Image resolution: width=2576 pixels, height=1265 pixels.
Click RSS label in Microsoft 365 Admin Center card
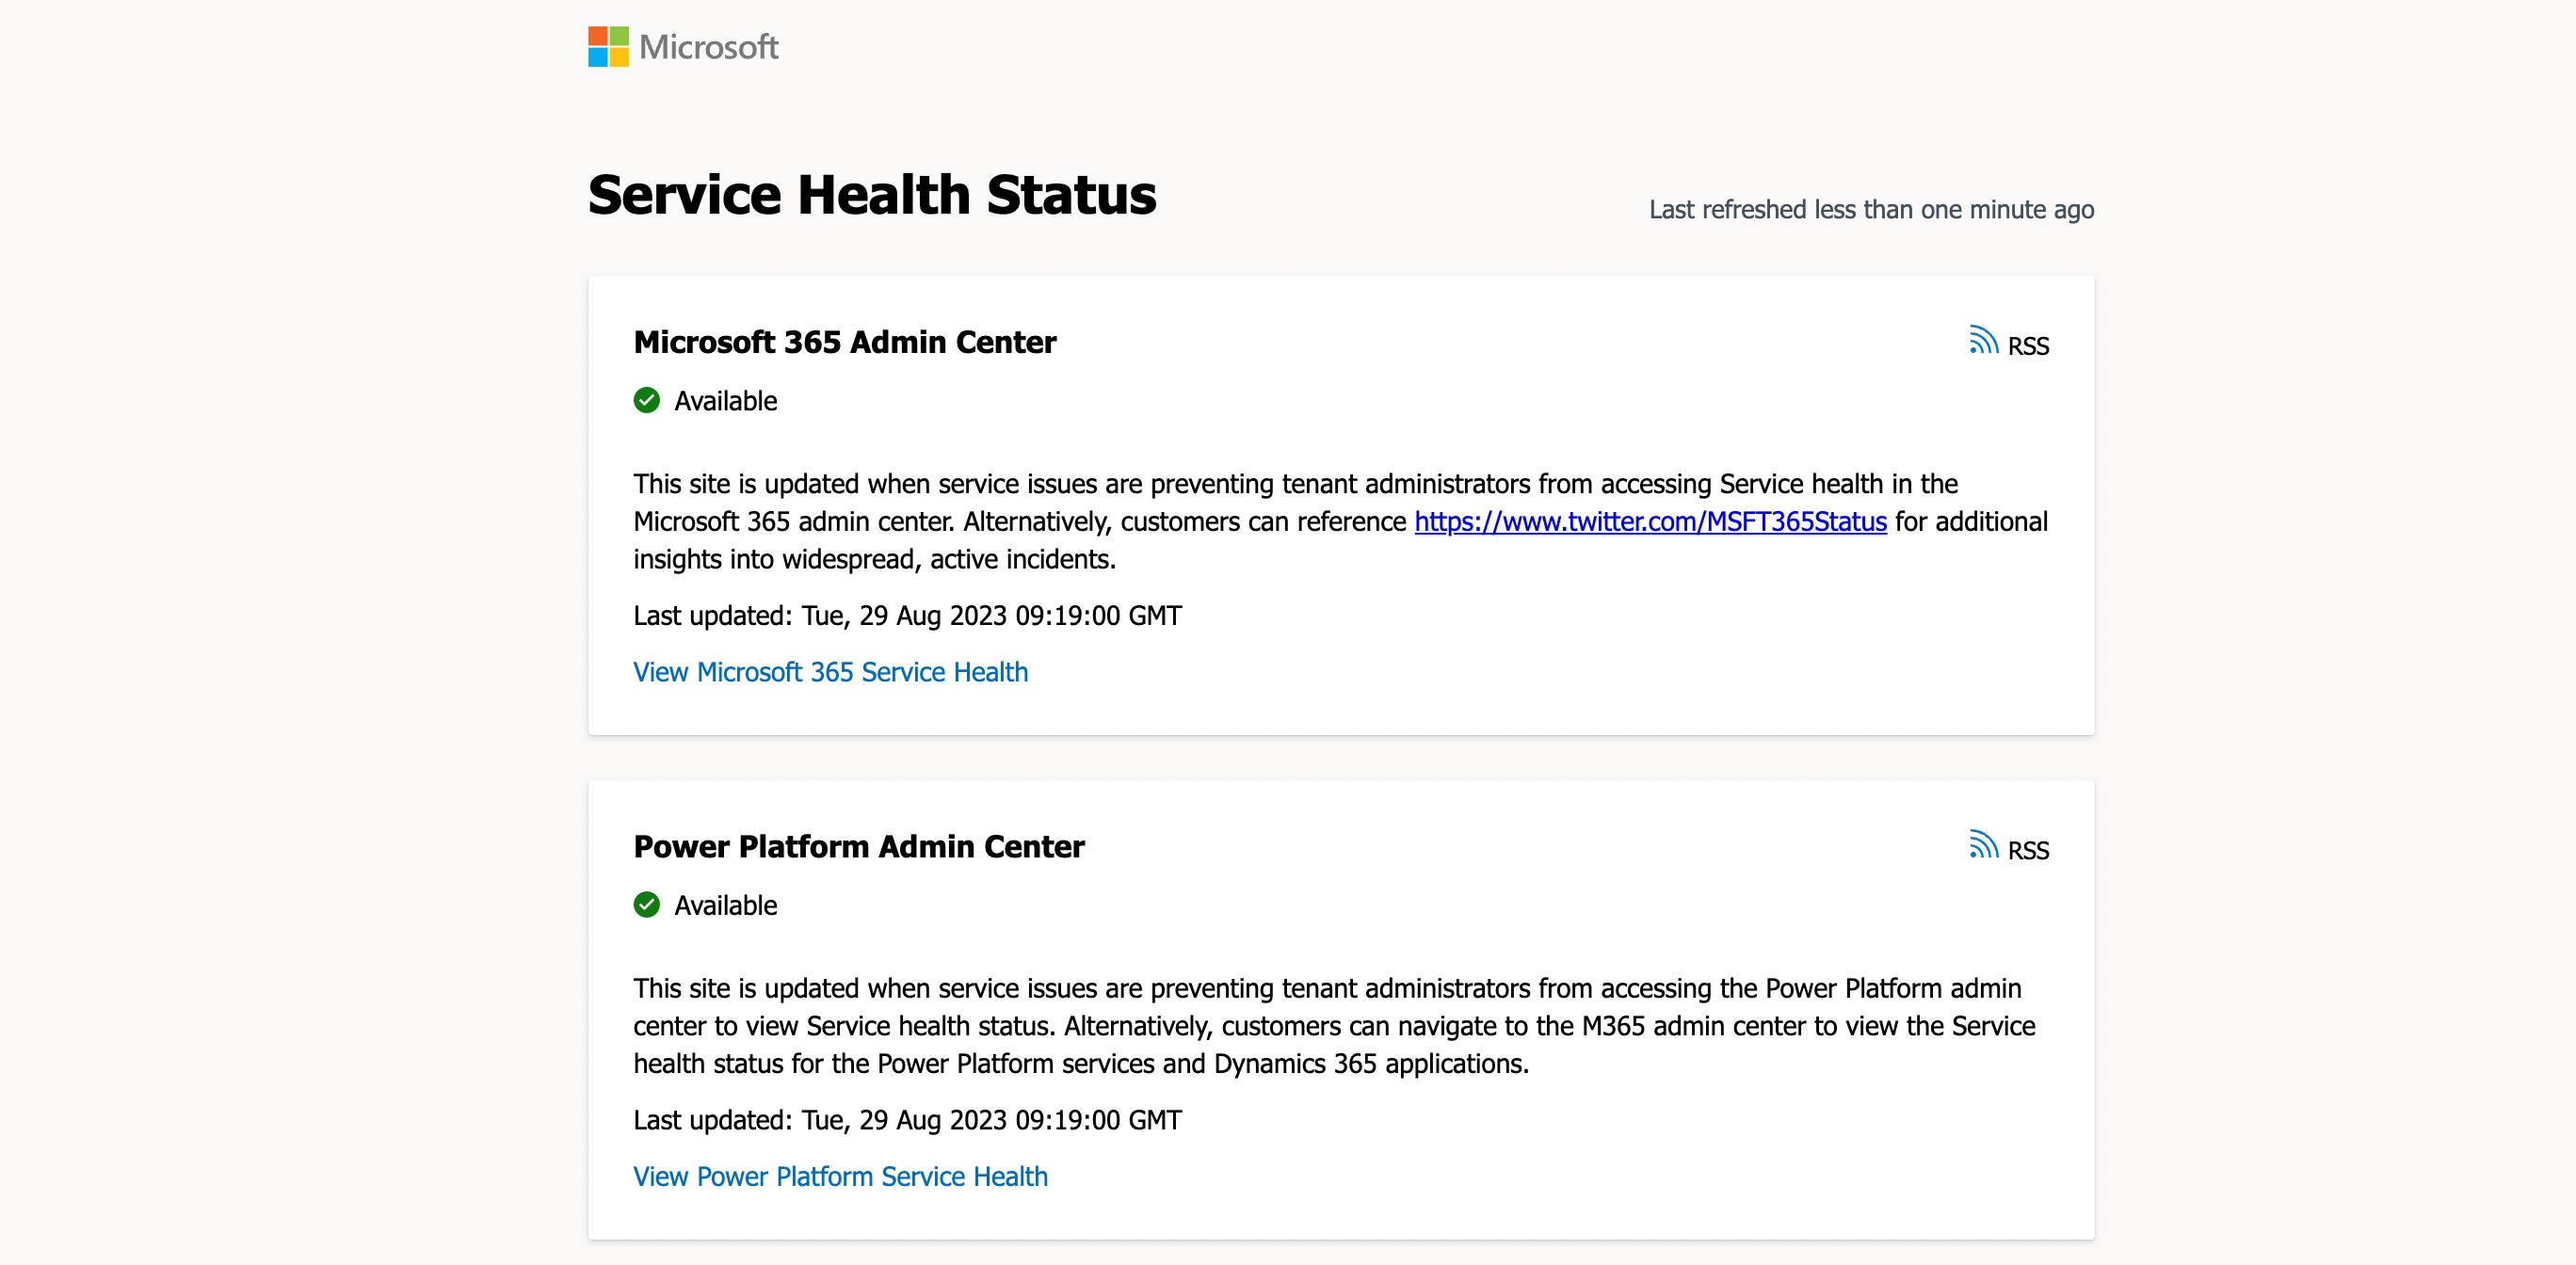(2028, 346)
